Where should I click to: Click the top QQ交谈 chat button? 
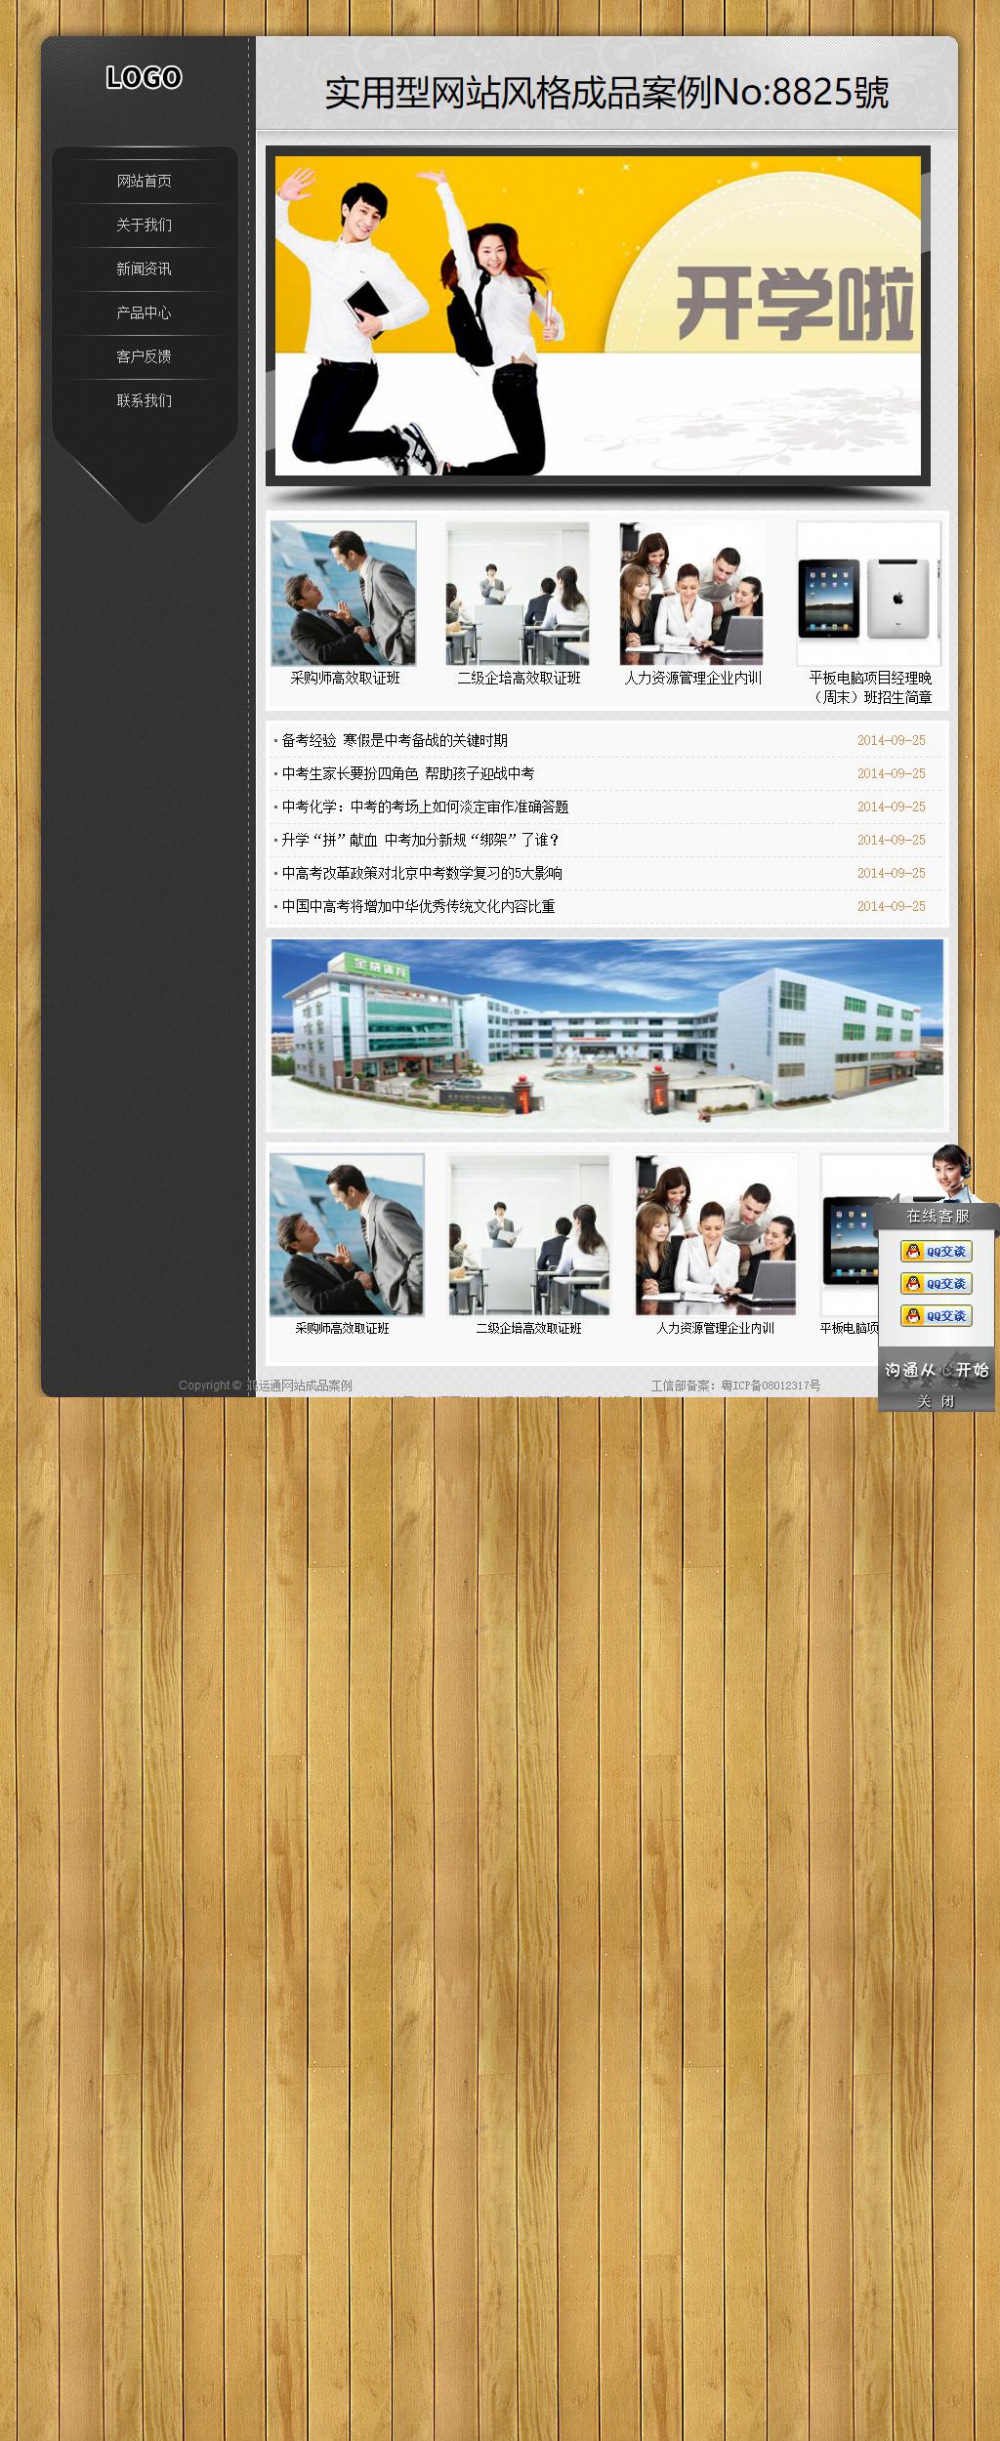(936, 1251)
